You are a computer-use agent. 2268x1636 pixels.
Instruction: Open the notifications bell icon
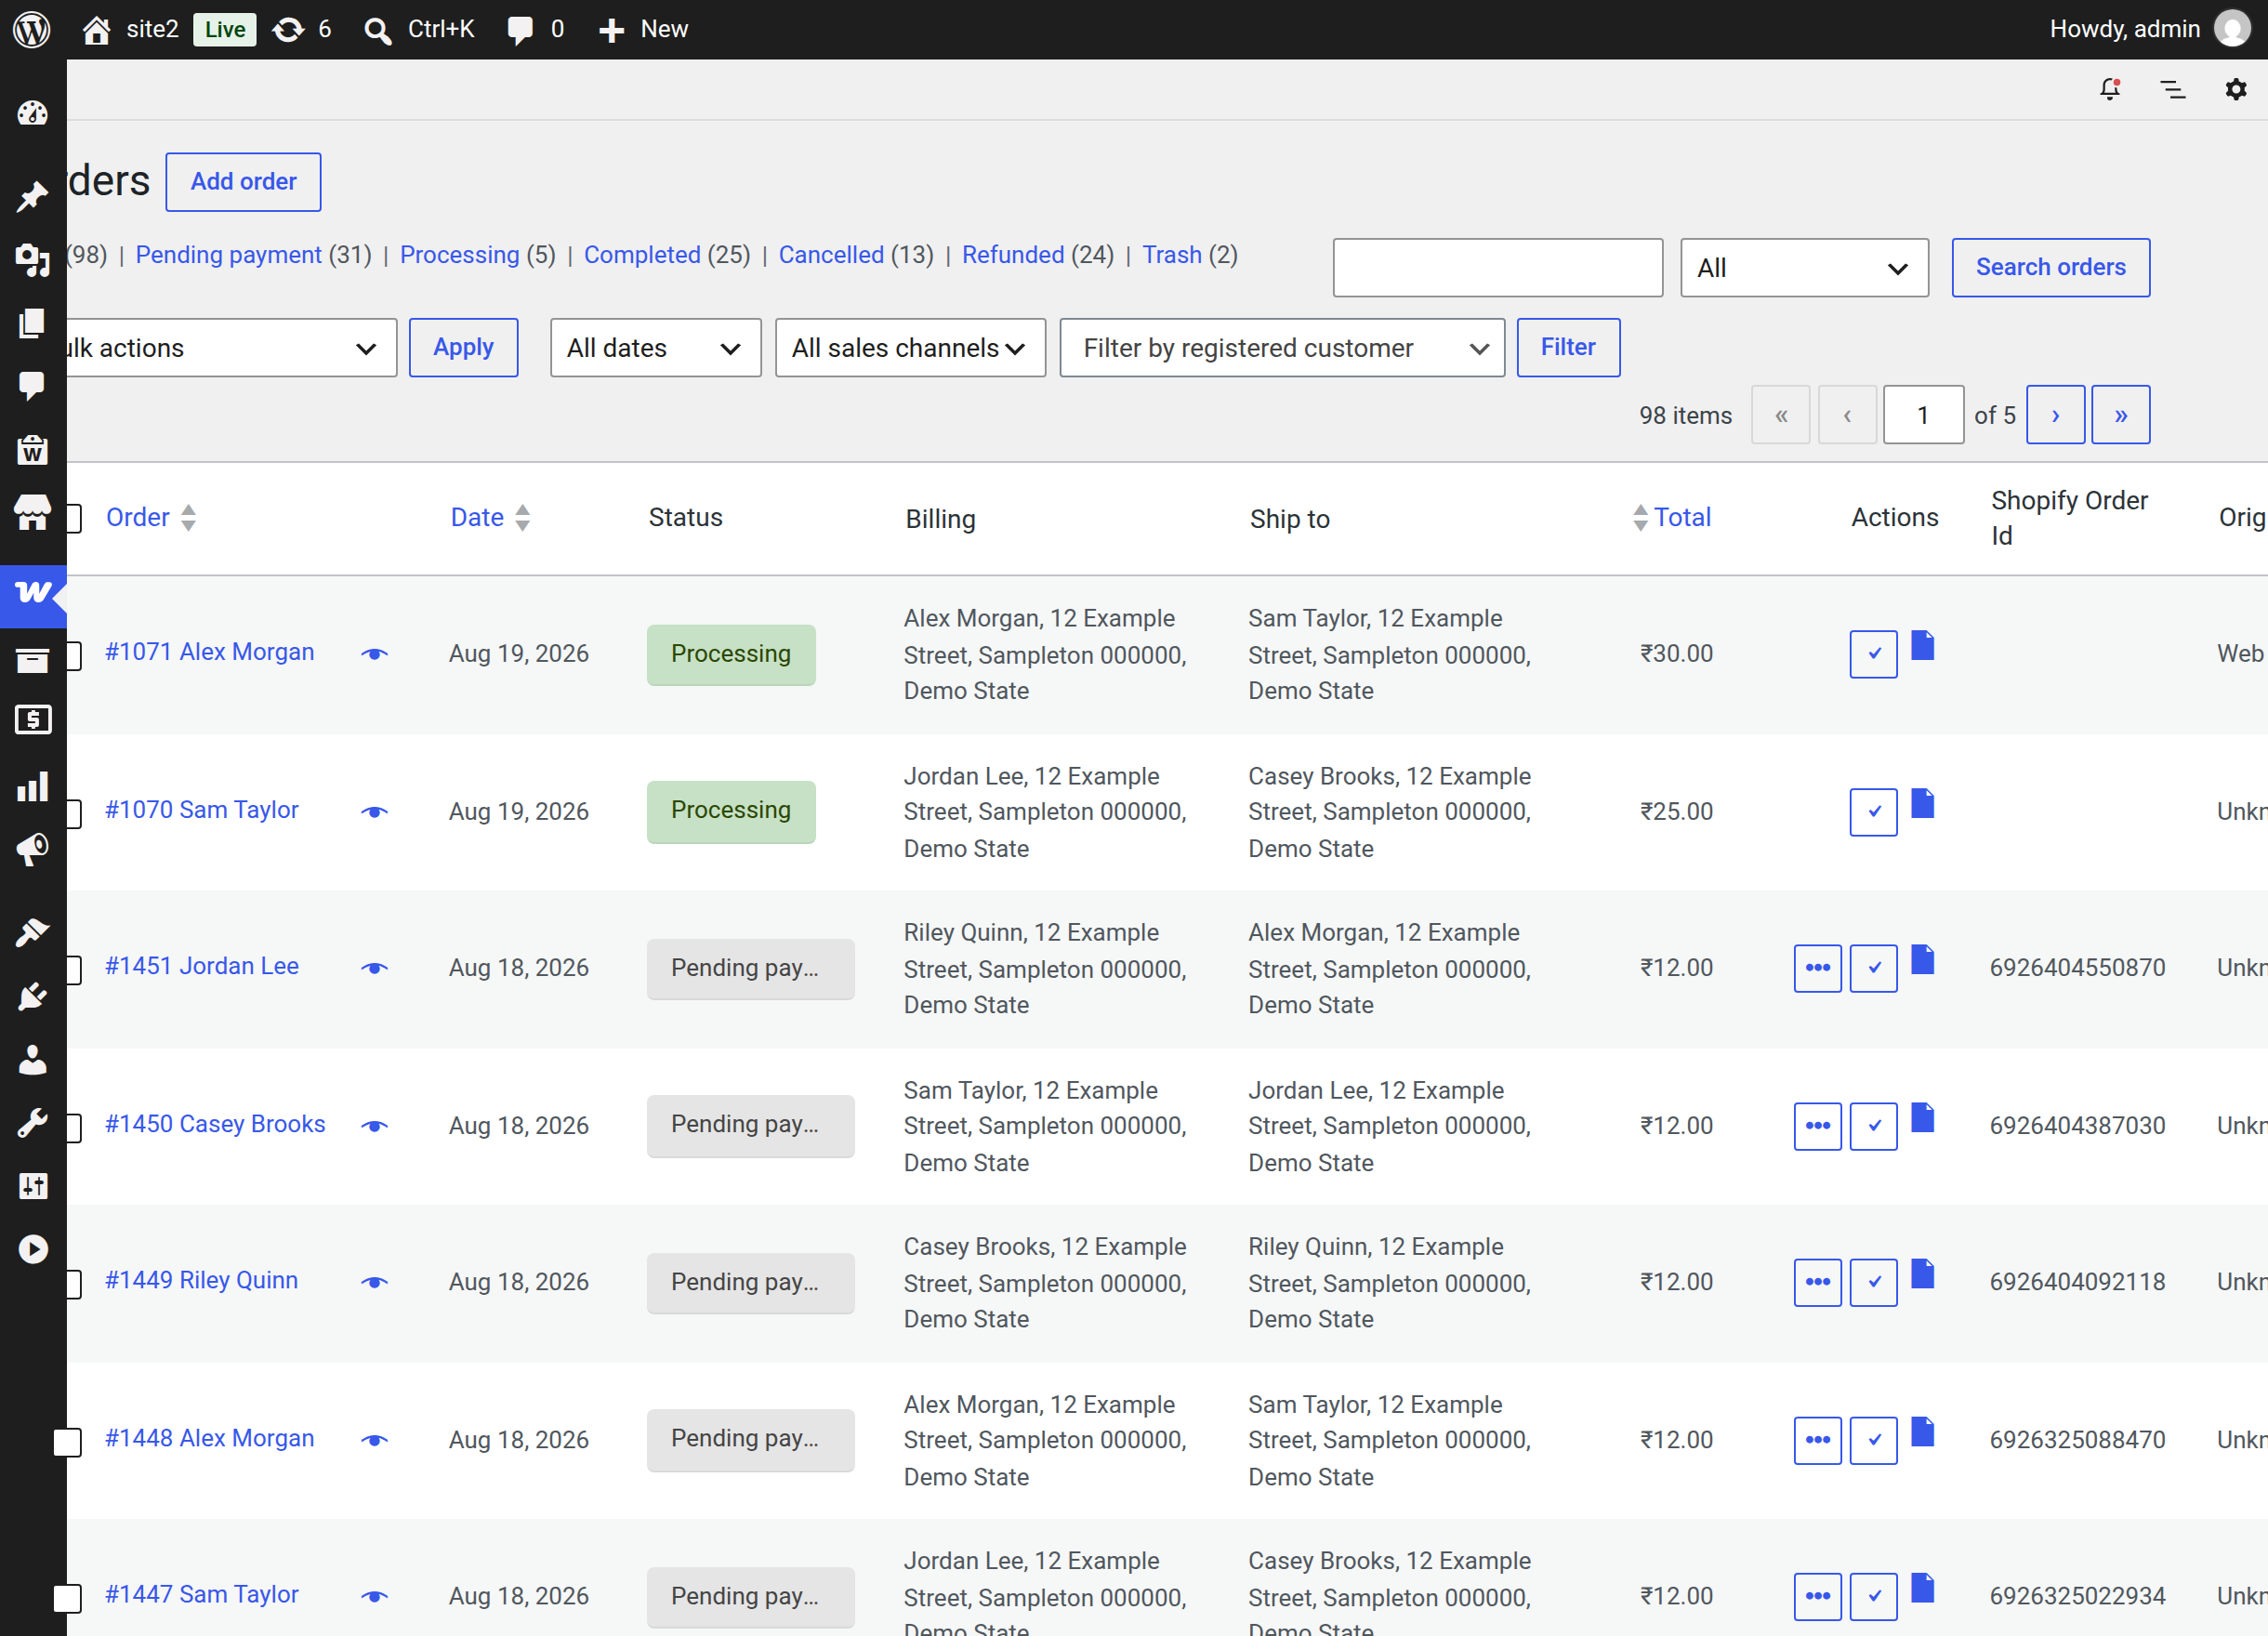(x=2110, y=89)
